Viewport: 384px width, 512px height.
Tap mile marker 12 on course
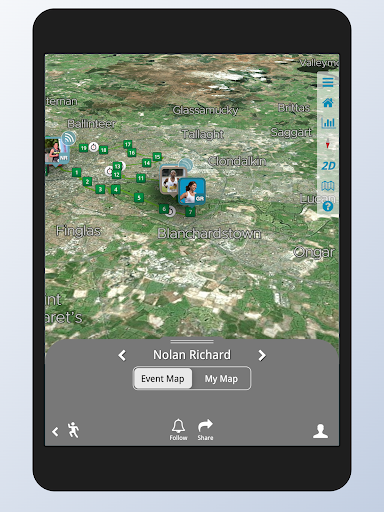click(x=116, y=174)
